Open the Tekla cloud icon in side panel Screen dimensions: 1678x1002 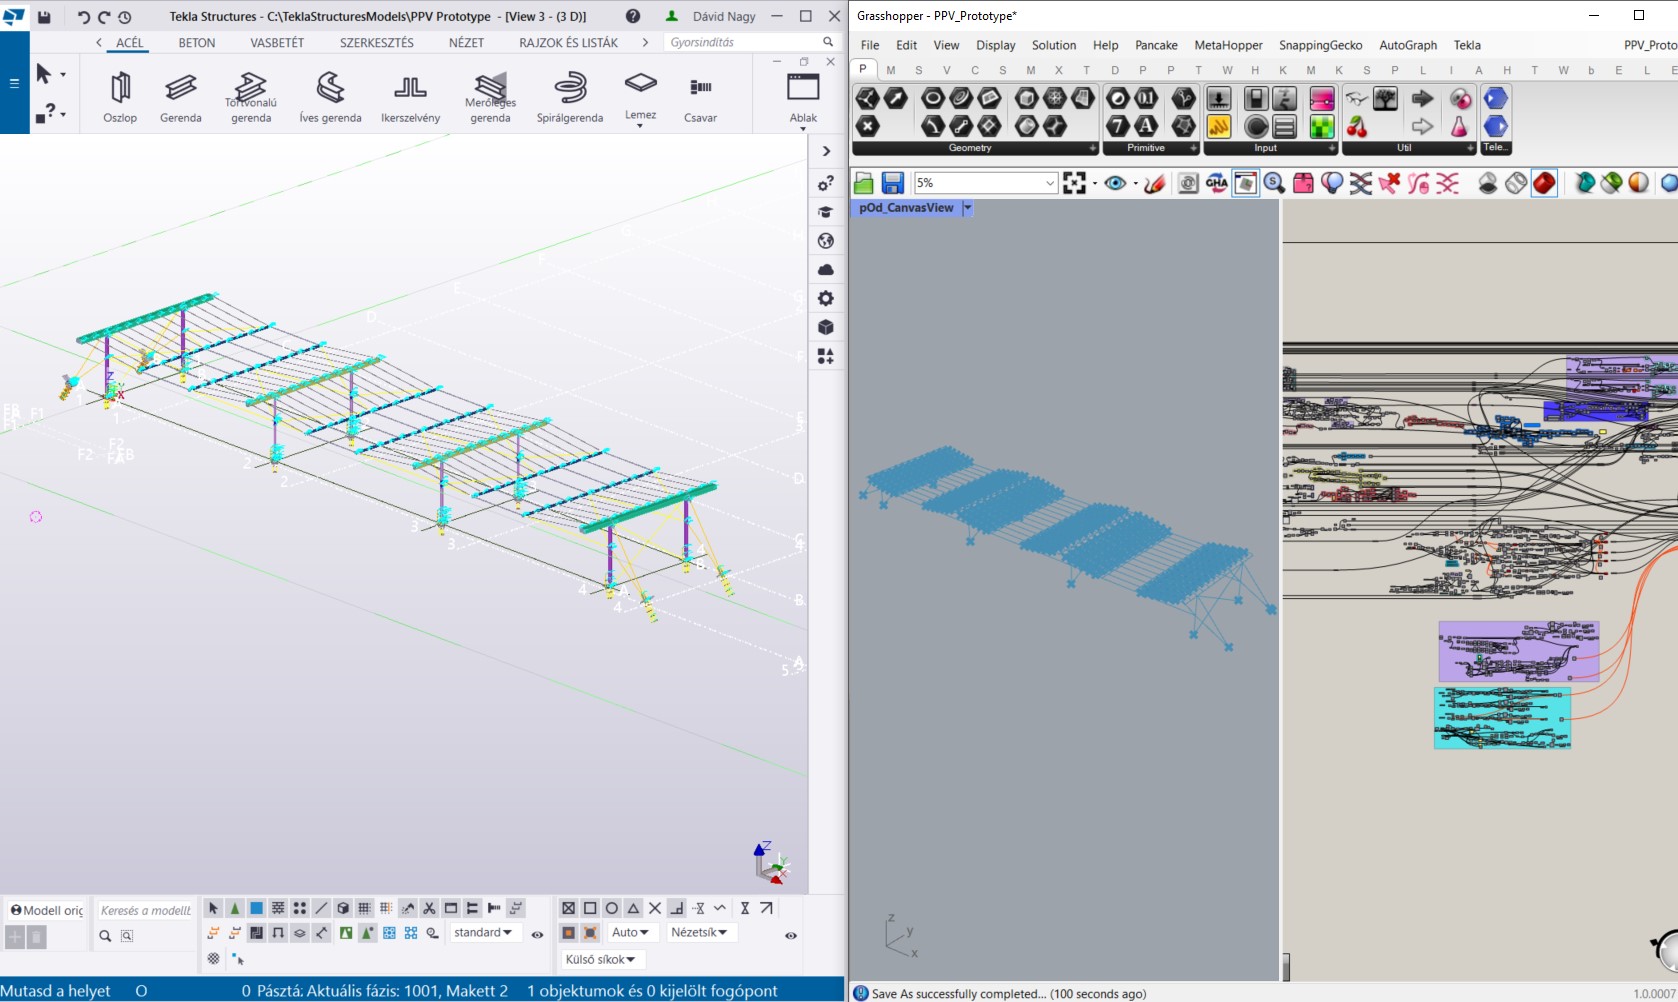click(826, 270)
